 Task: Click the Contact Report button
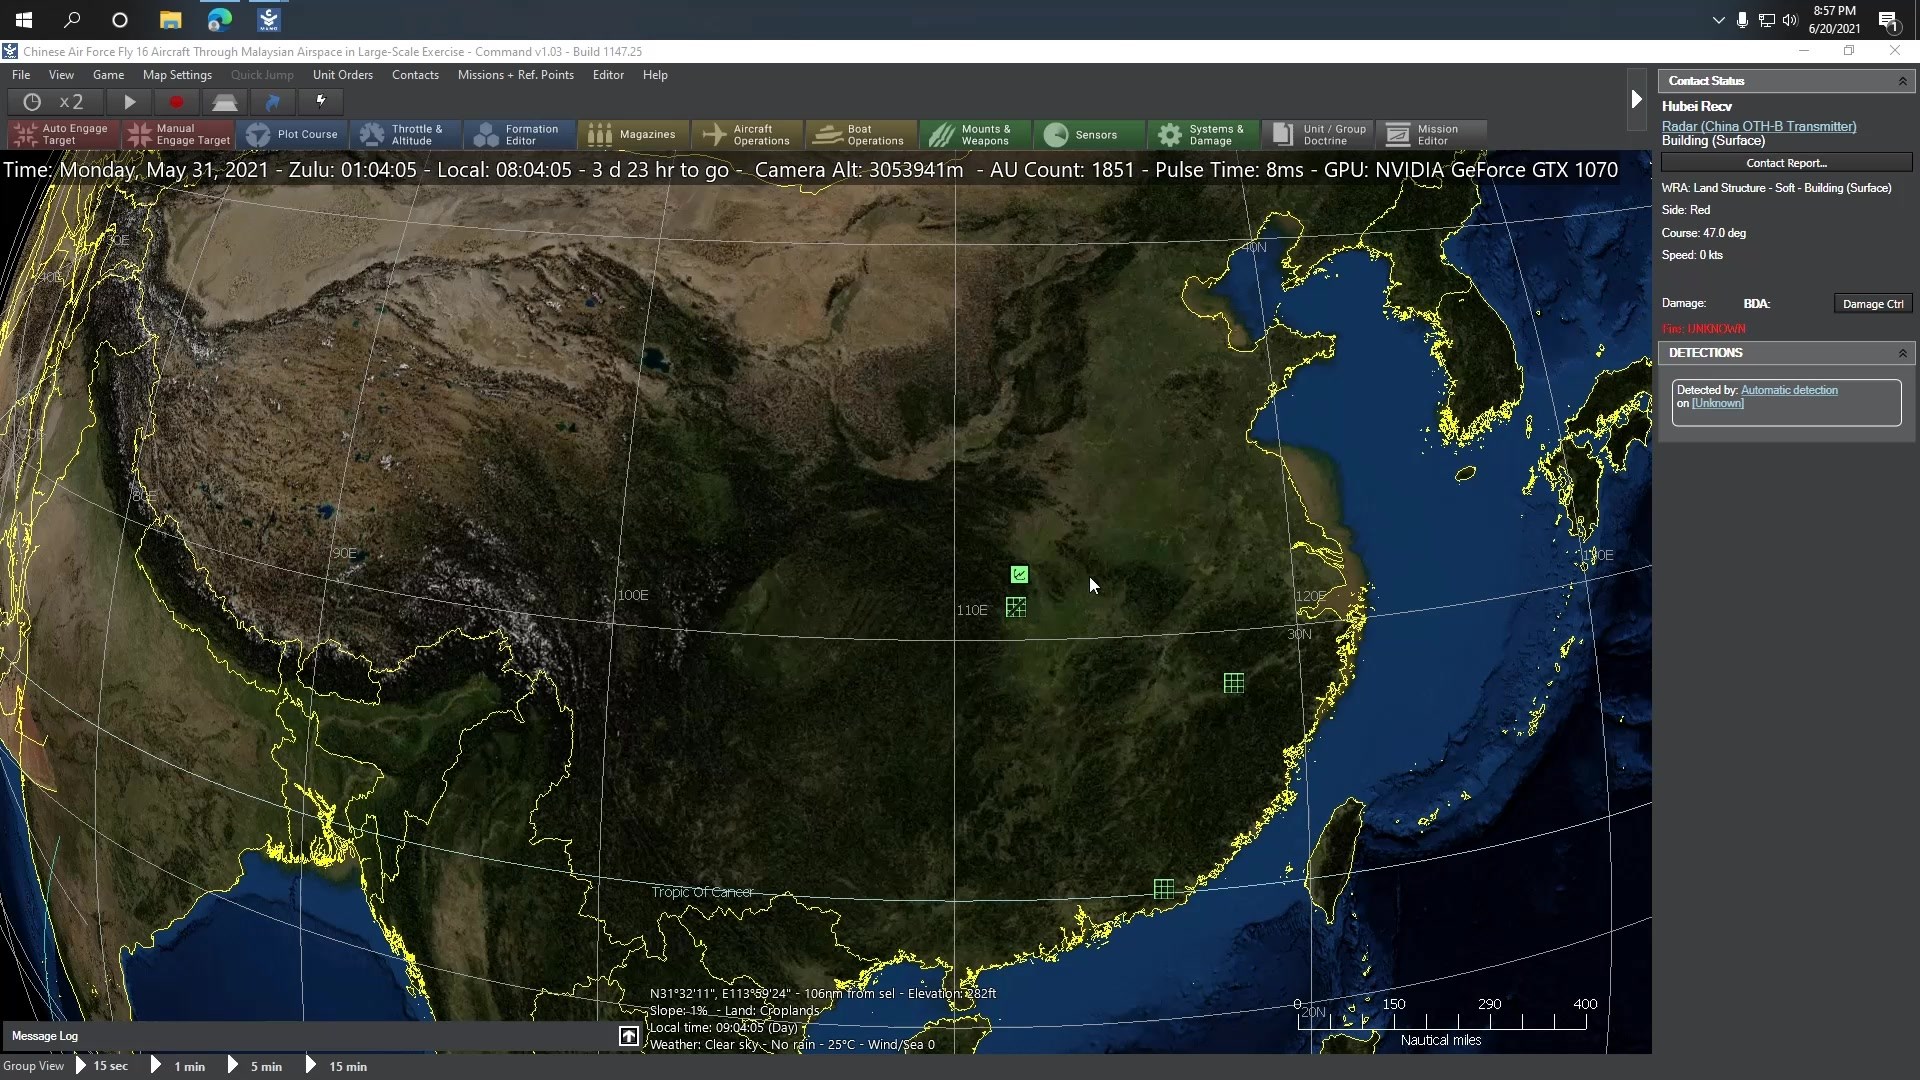click(x=1786, y=163)
